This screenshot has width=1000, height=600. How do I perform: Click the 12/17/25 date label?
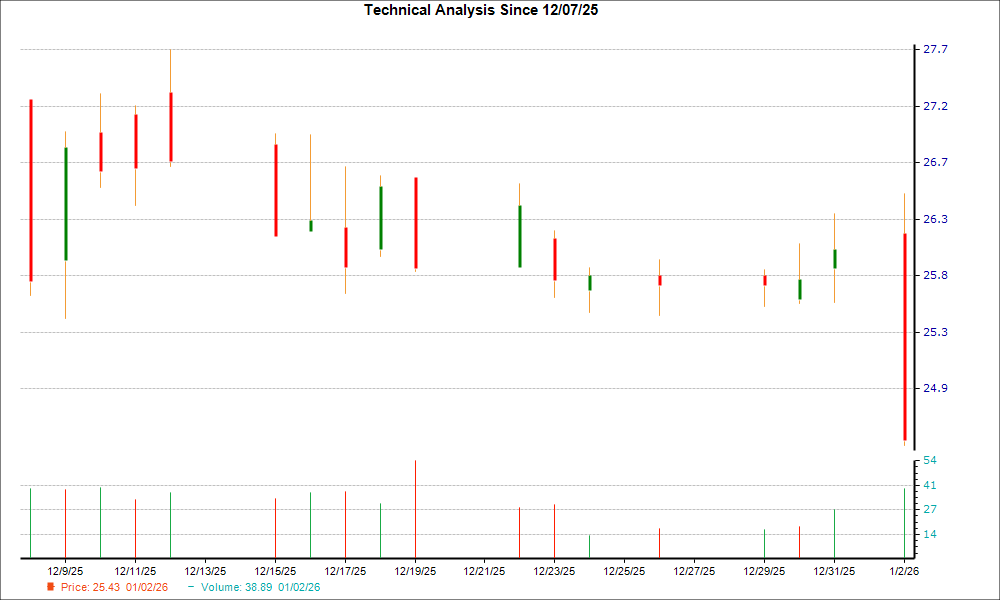click(x=345, y=571)
